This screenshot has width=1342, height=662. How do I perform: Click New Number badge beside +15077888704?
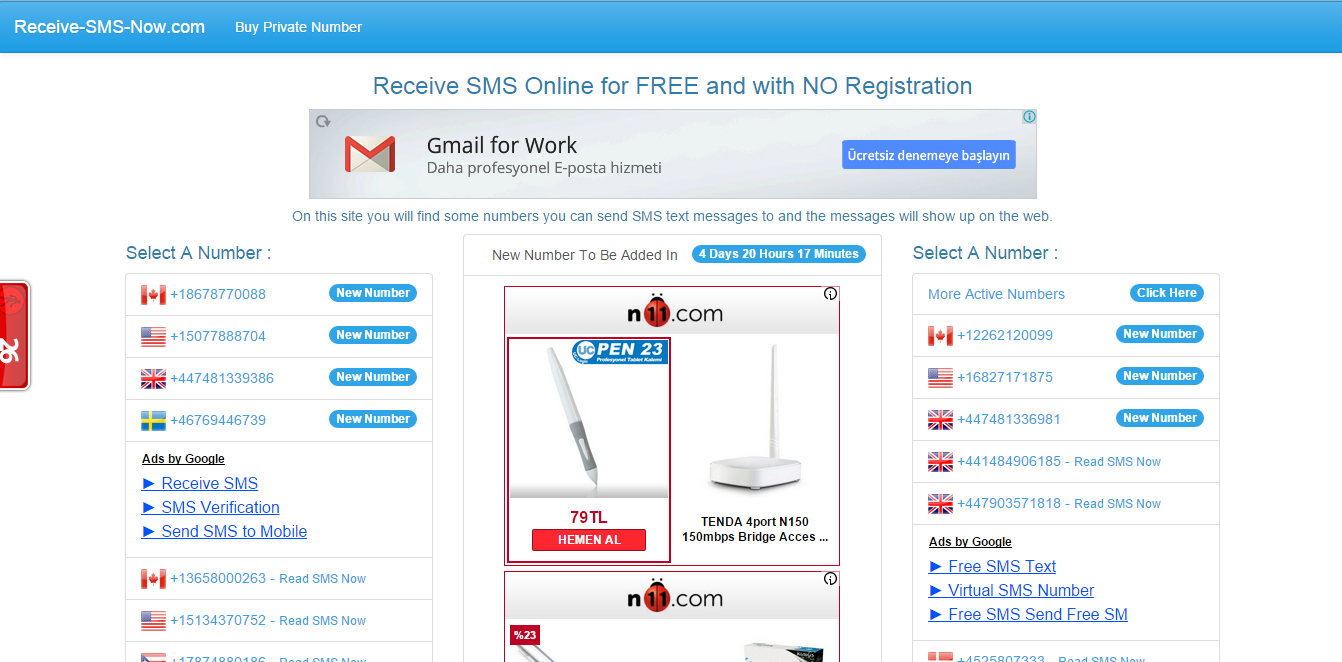[373, 335]
